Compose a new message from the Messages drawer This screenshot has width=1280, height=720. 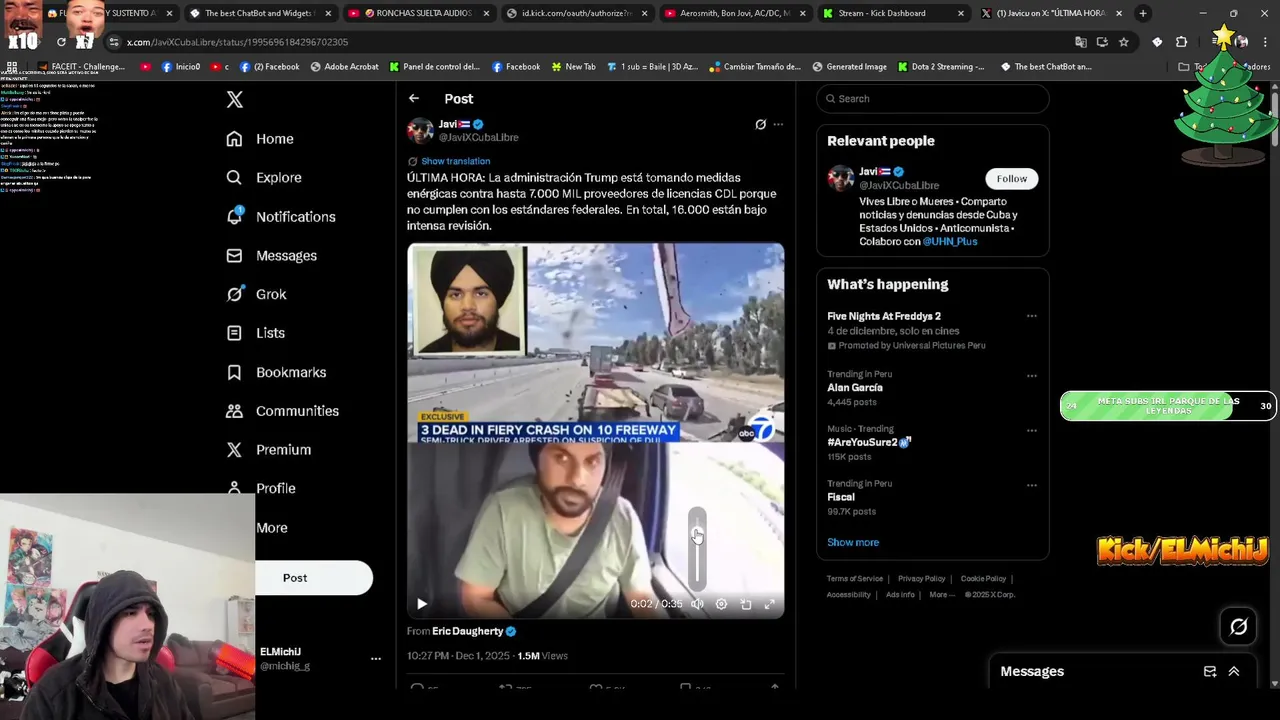[1210, 672]
